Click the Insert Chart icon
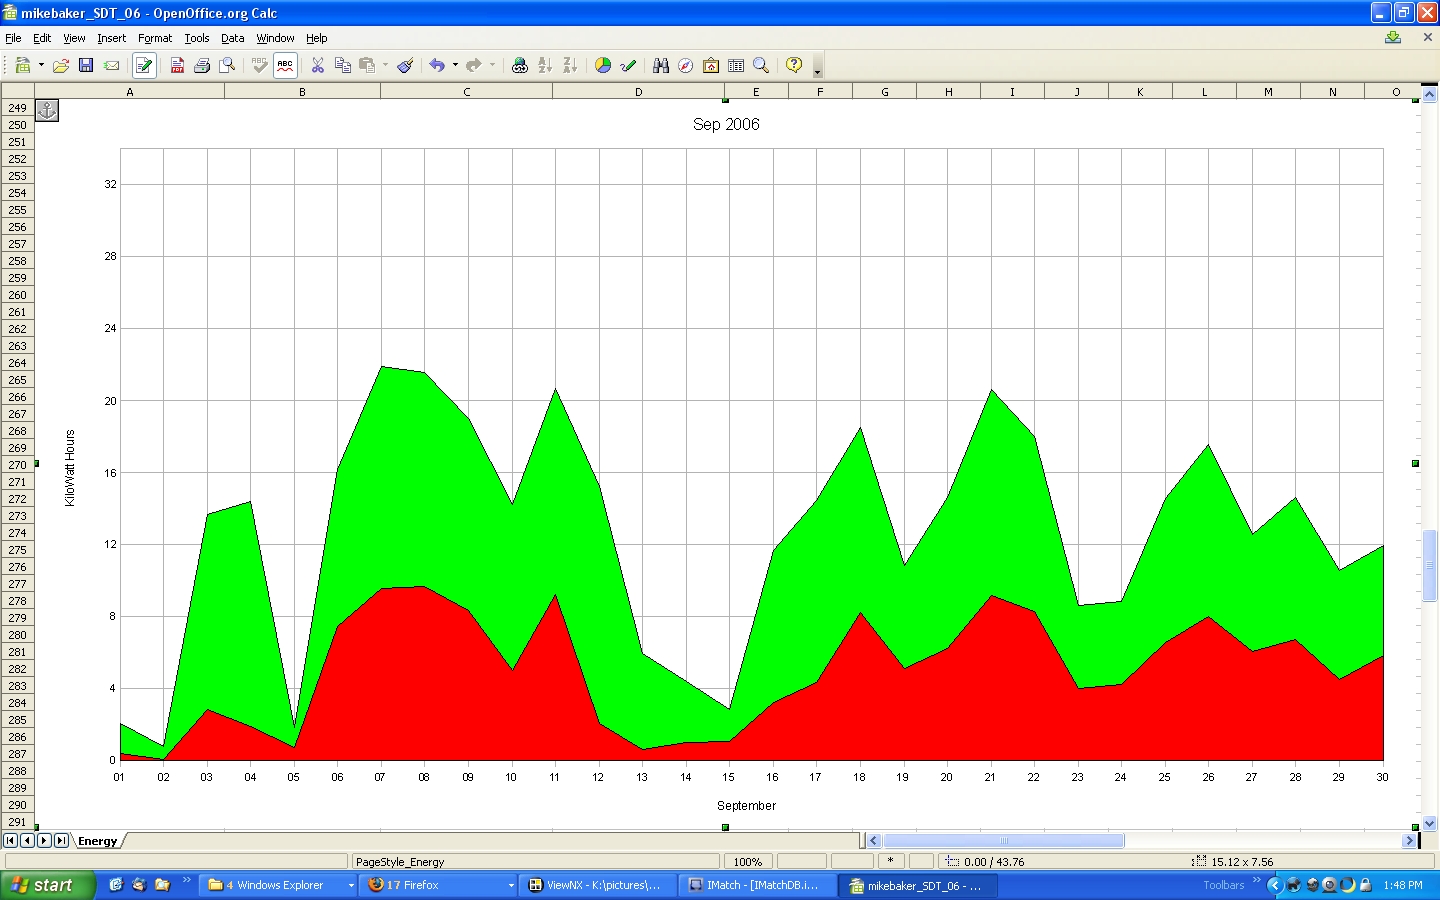Image resolution: width=1440 pixels, height=900 pixels. pyautogui.click(x=603, y=65)
